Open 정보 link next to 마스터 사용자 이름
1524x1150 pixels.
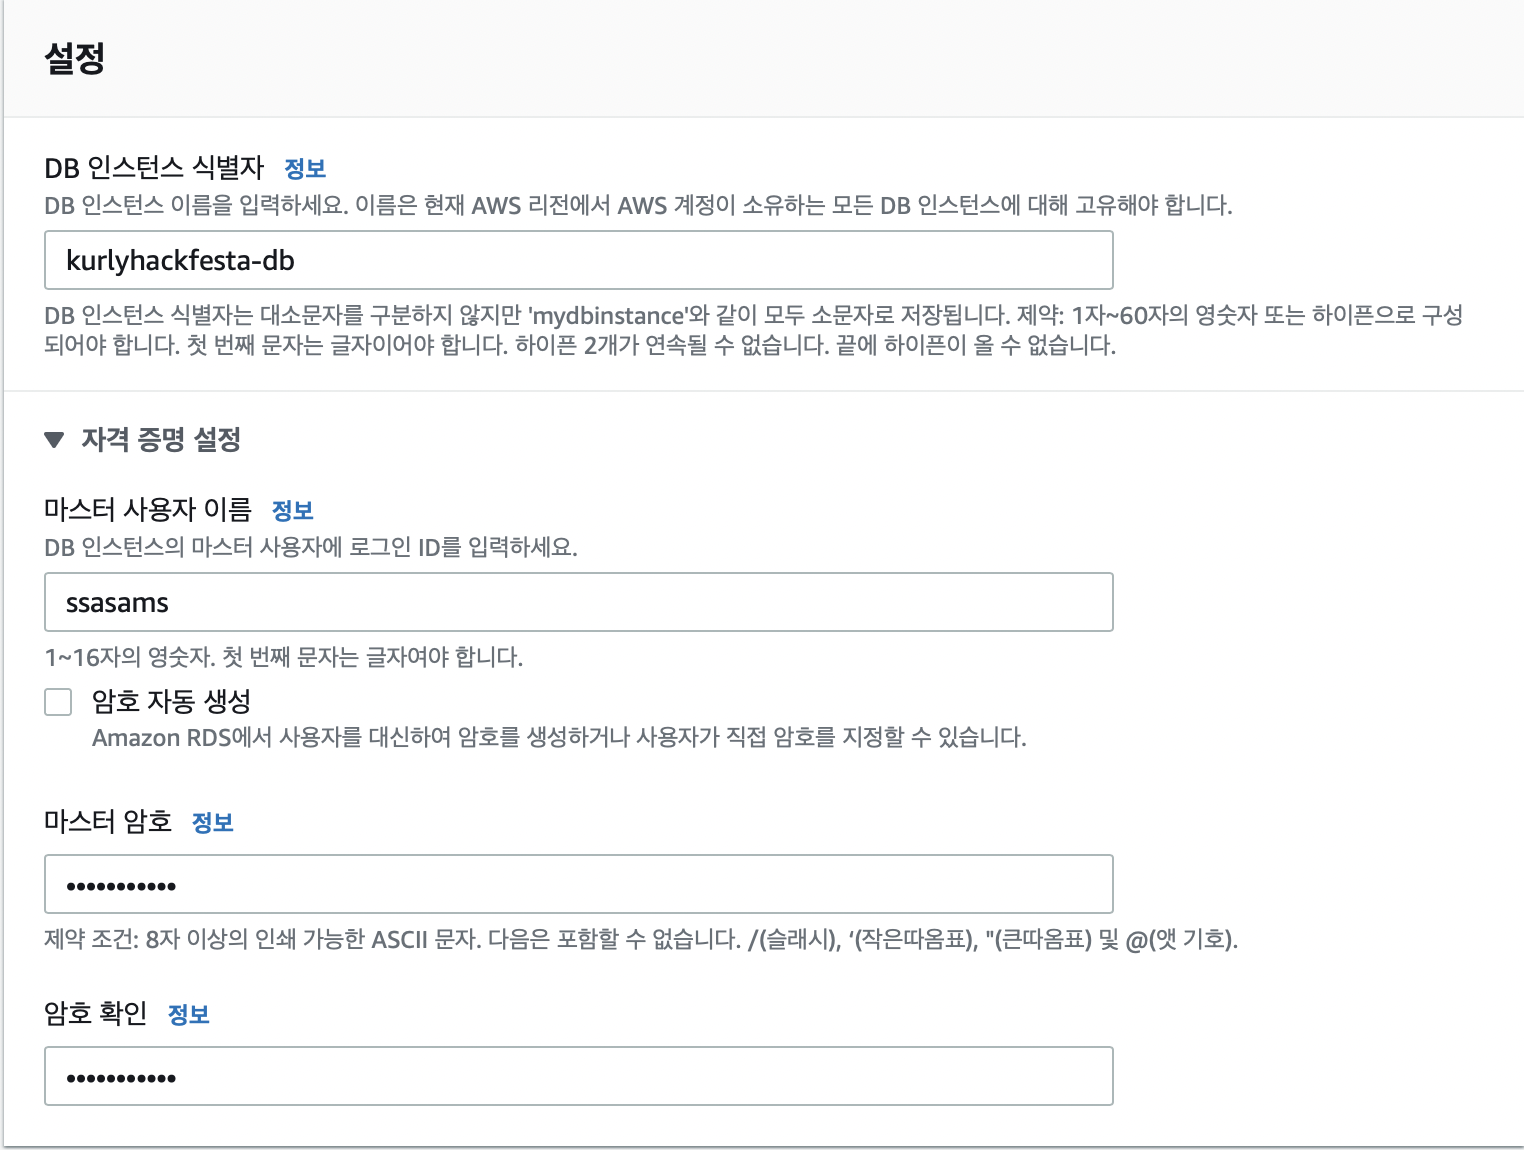[x=293, y=510]
